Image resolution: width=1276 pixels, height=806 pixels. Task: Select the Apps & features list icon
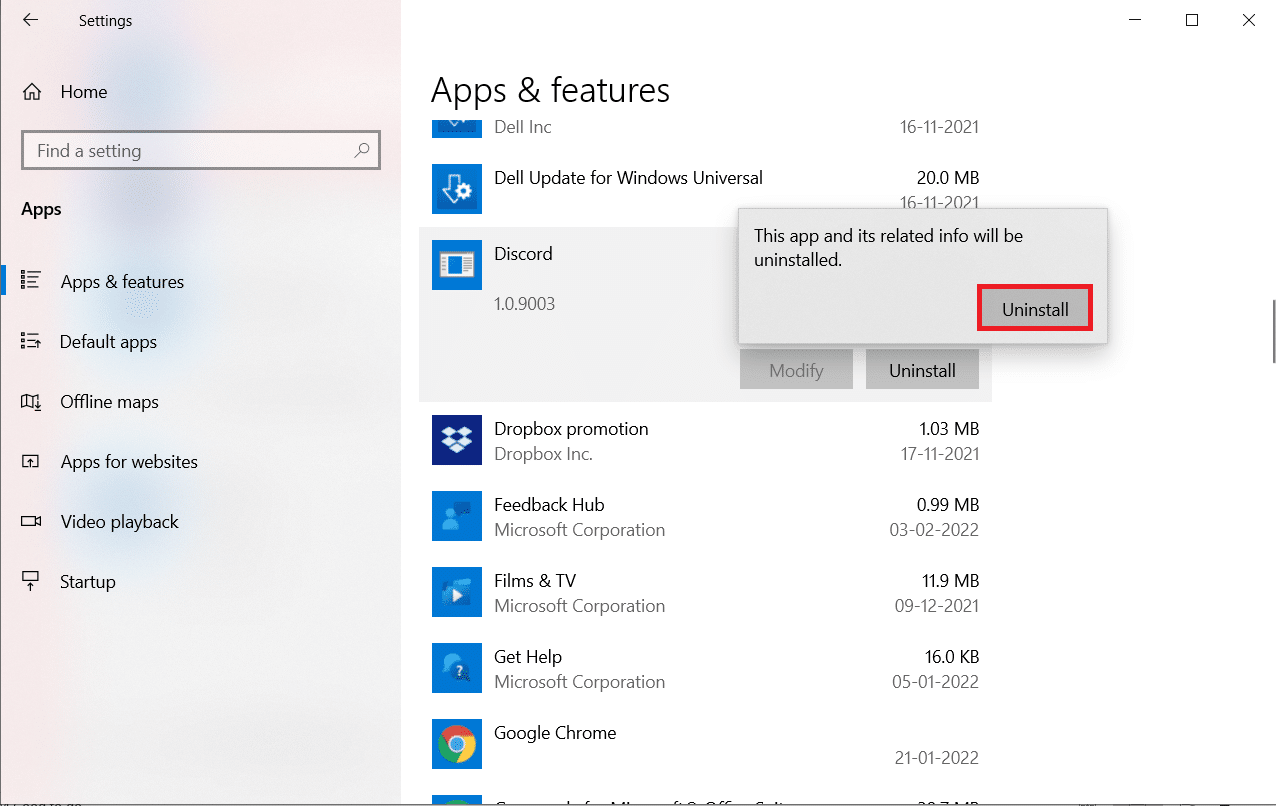pos(31,281)
